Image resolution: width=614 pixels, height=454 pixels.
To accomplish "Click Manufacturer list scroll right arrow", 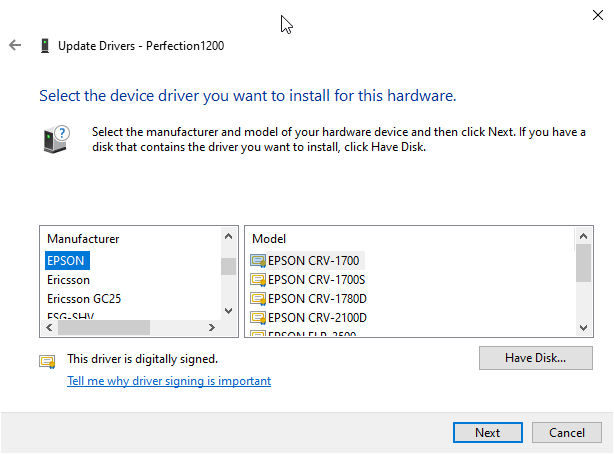I will 212,327.
